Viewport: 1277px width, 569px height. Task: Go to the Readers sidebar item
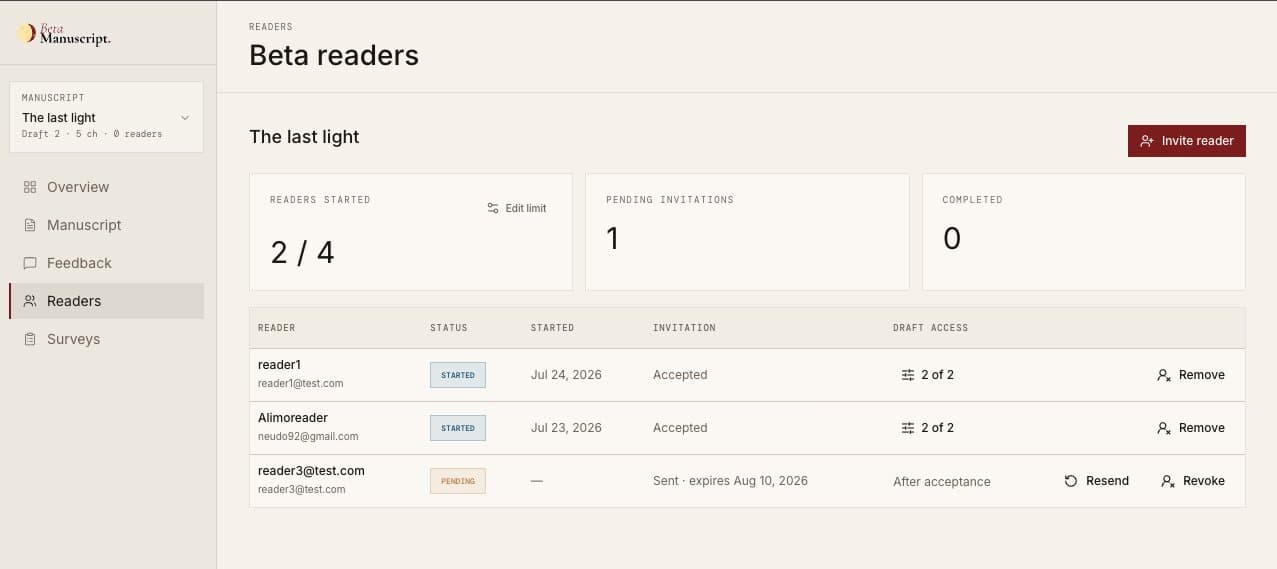click(106, 301)
